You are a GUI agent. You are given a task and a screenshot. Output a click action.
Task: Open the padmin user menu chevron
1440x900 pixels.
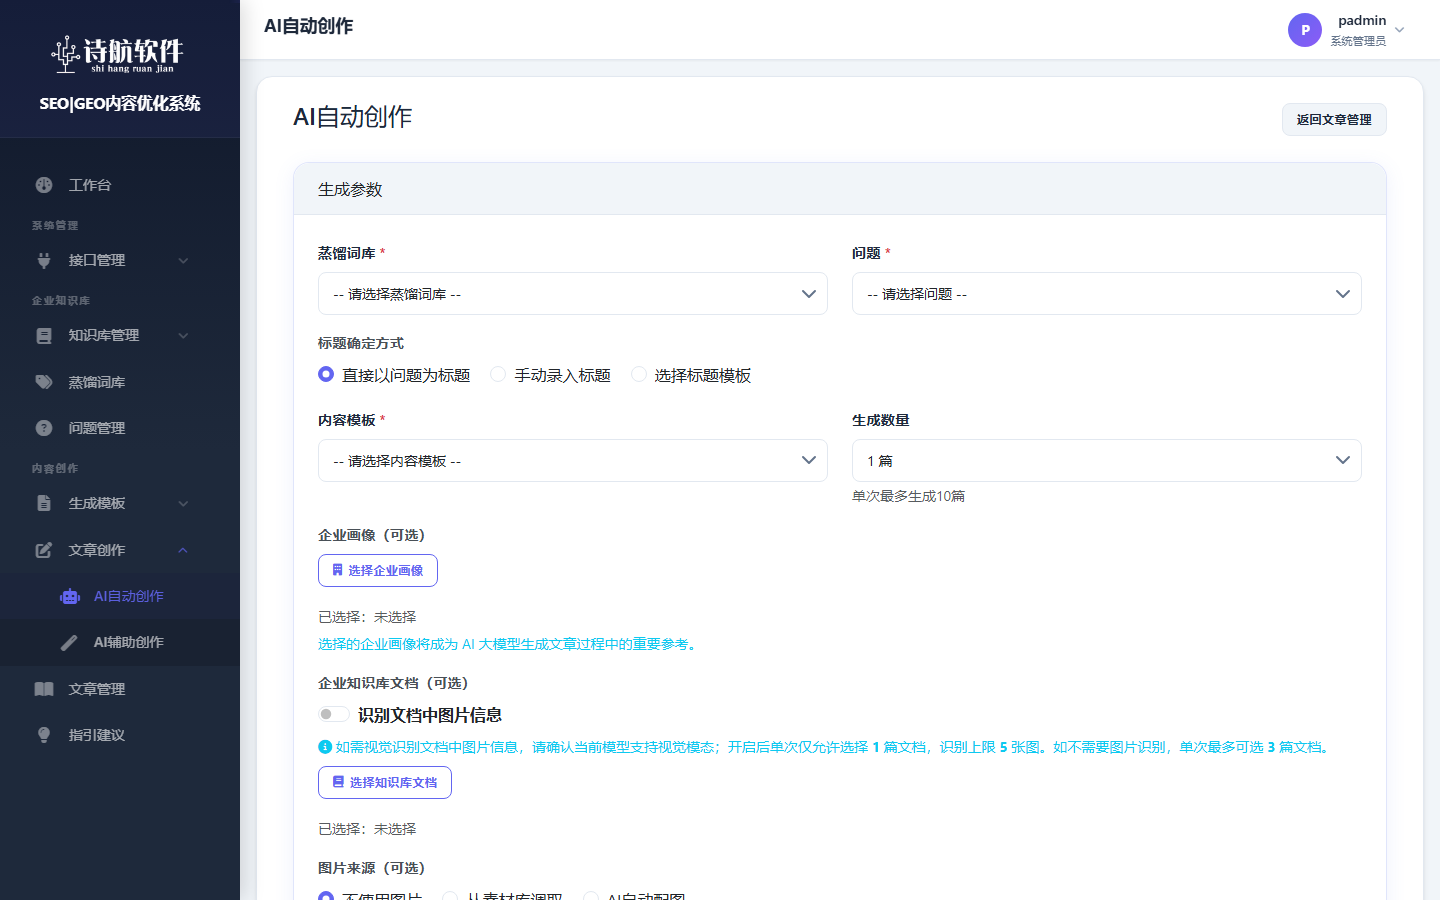[x=1400, y=30]
